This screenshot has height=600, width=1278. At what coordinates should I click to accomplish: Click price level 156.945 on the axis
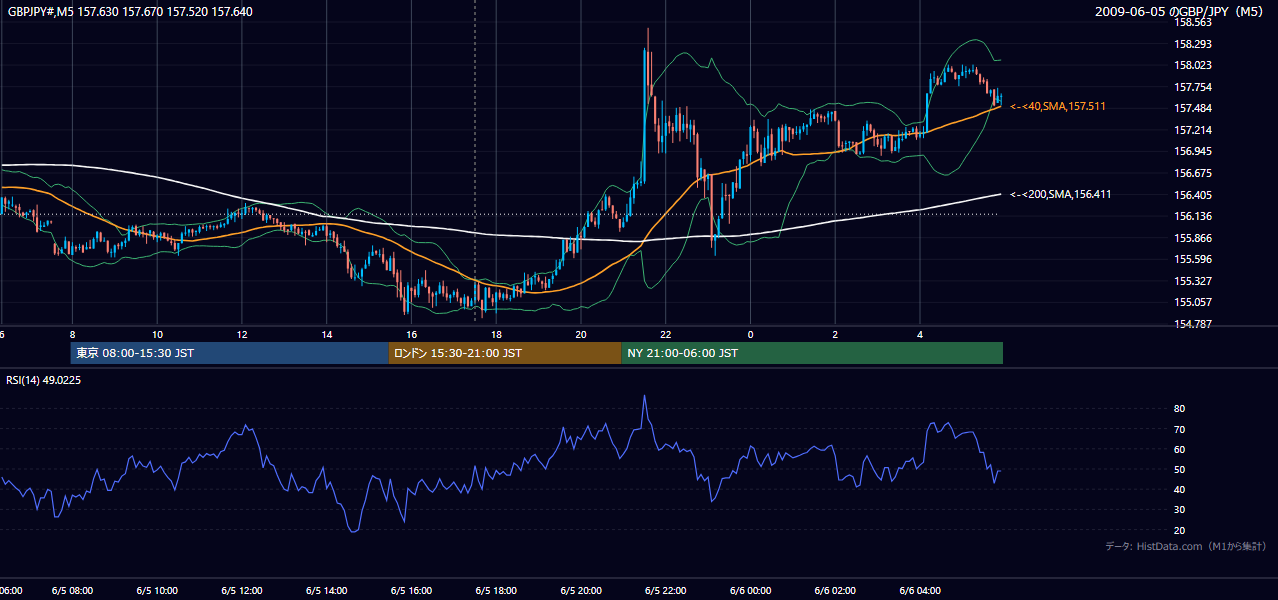(x=1193, y=152)
